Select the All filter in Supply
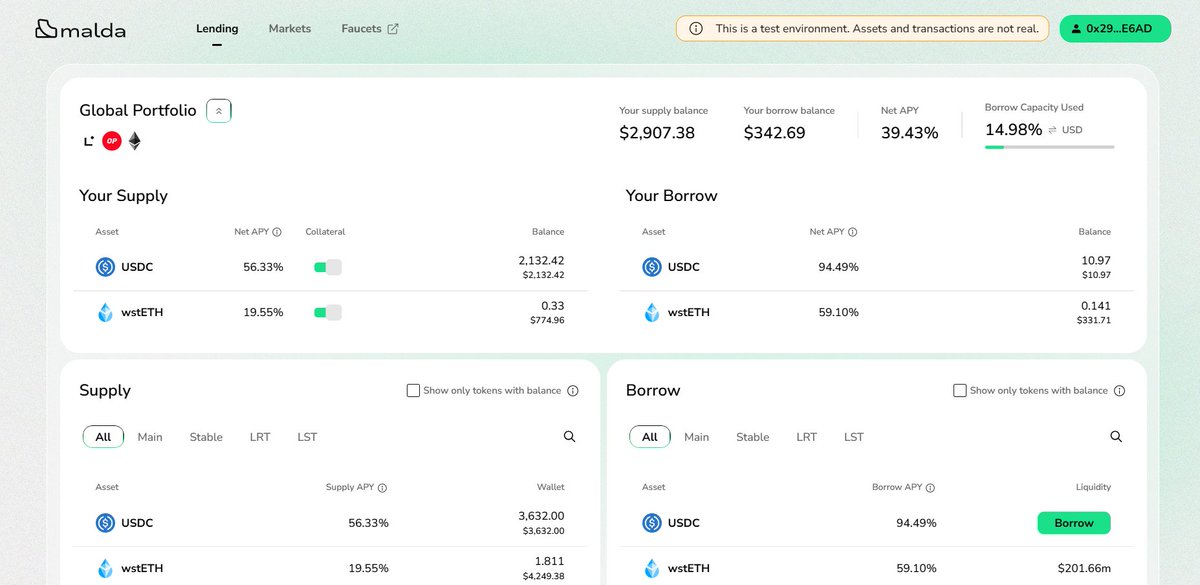The height and width of the screenshot is (585, 1200). point(103,437)
